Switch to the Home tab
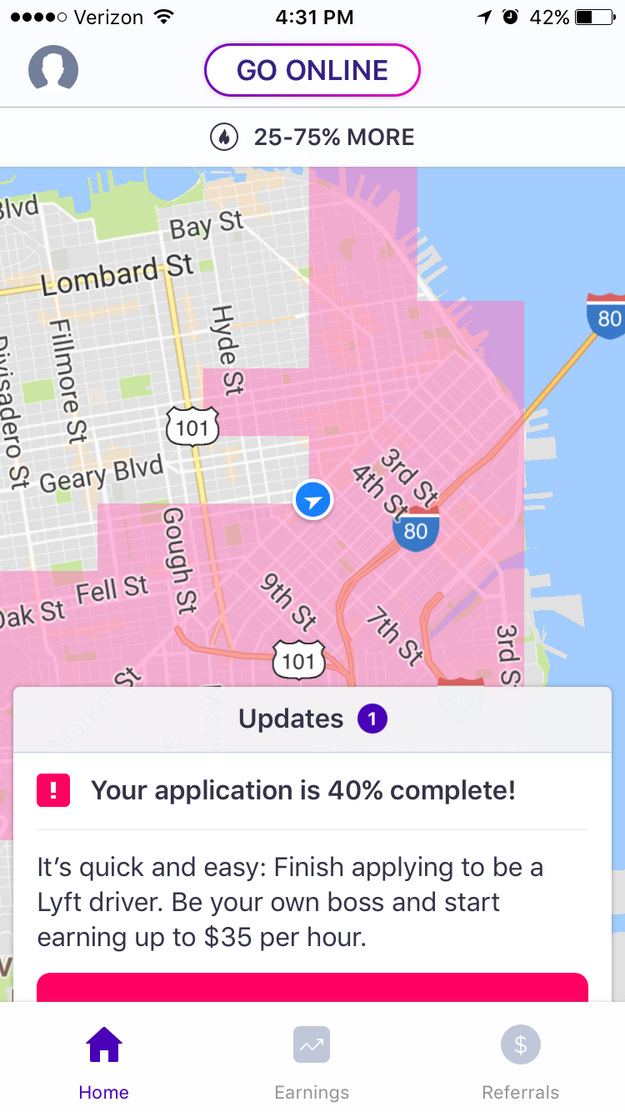This screenshot has height=1112, width=625. pyautogui.click(x=104, y=1063)
